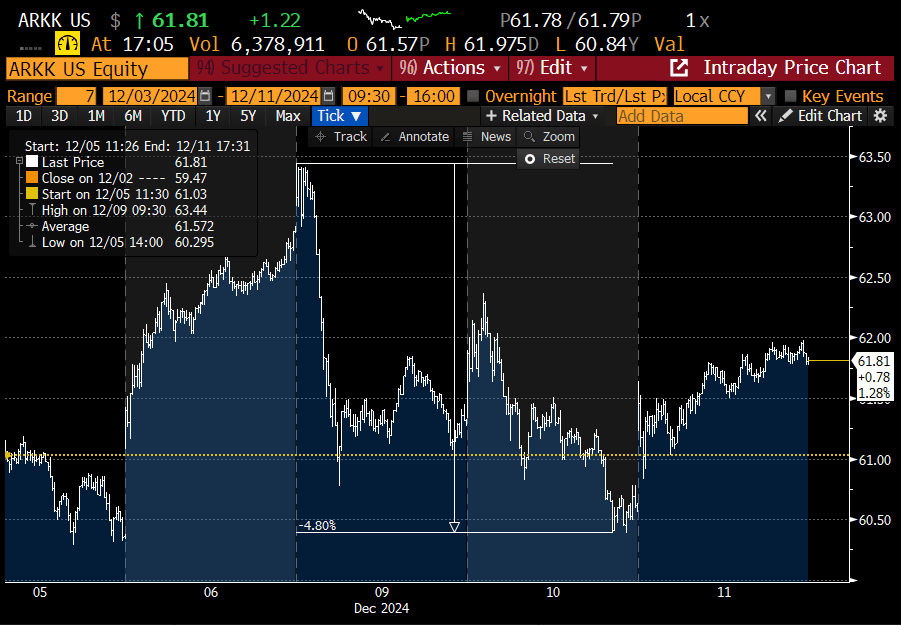Open the Intraday Price Chart popout icon

[x=679, y=68]
